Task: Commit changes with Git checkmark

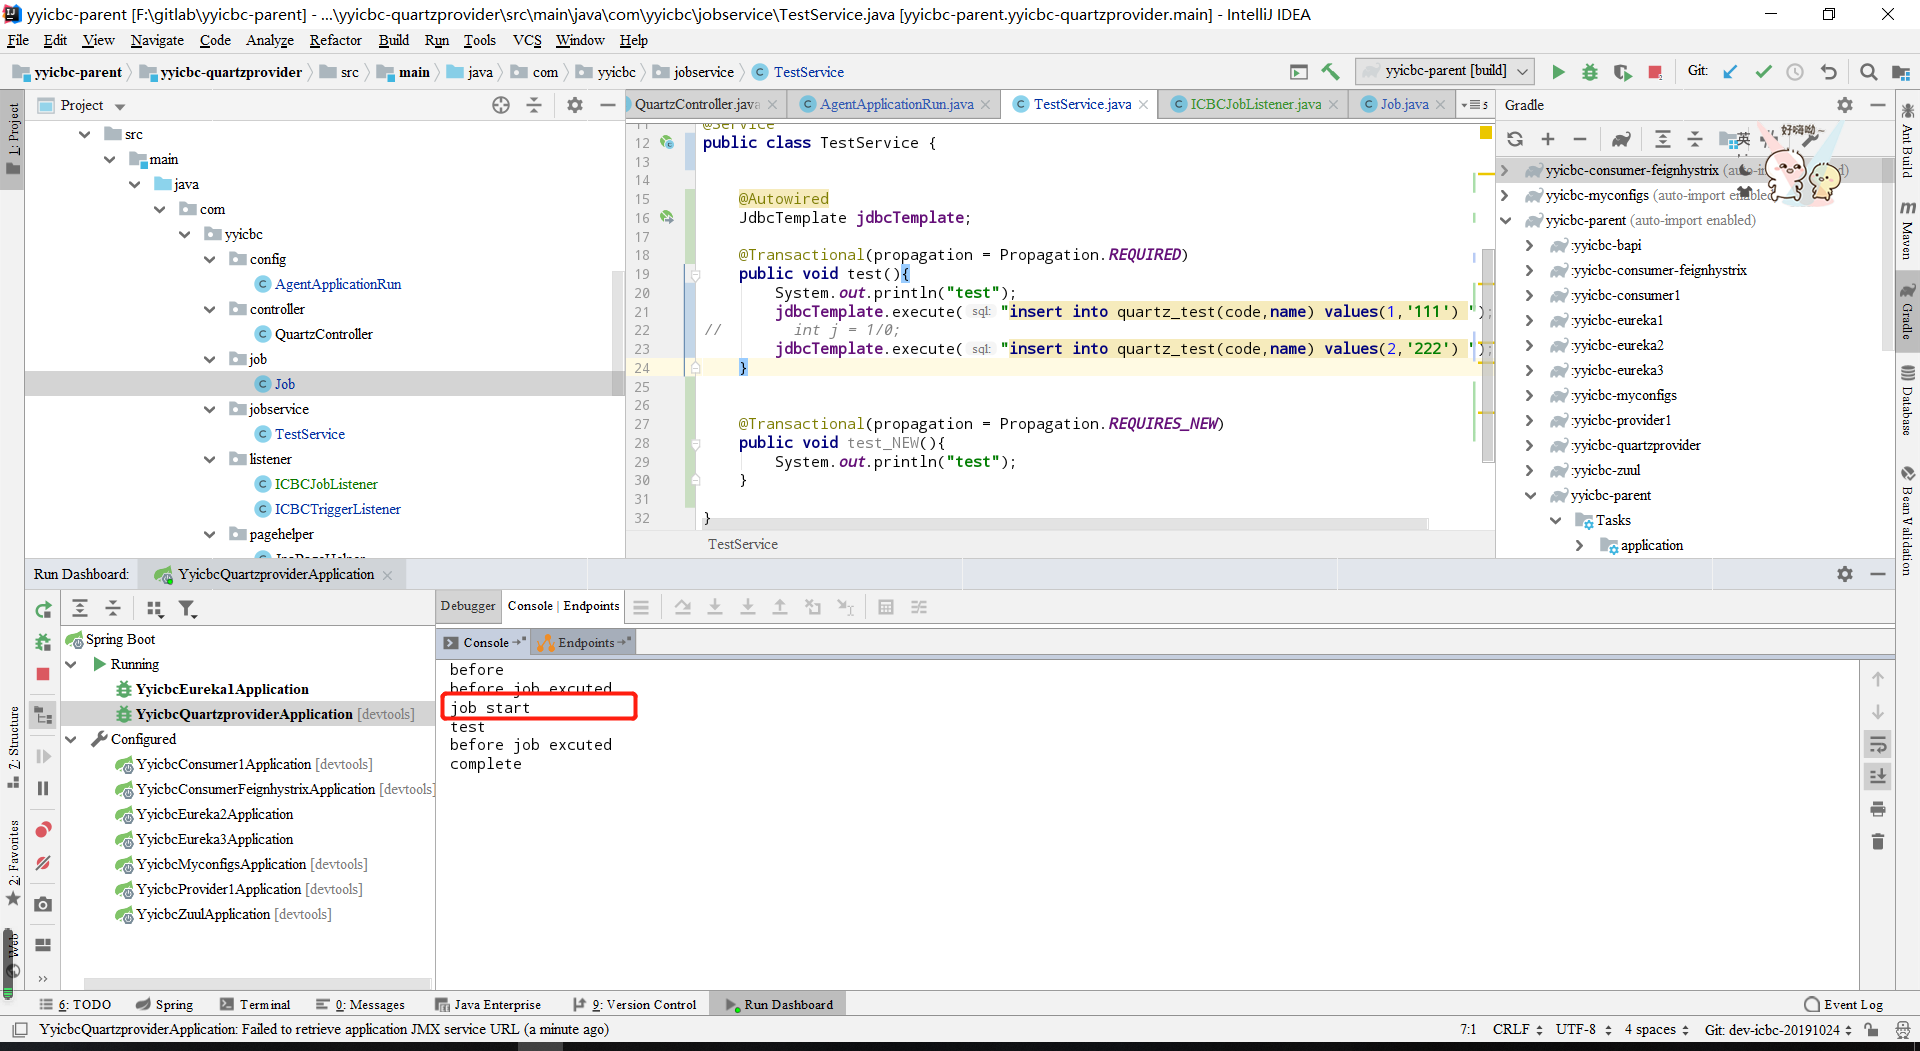Action: pos(1763,72)
